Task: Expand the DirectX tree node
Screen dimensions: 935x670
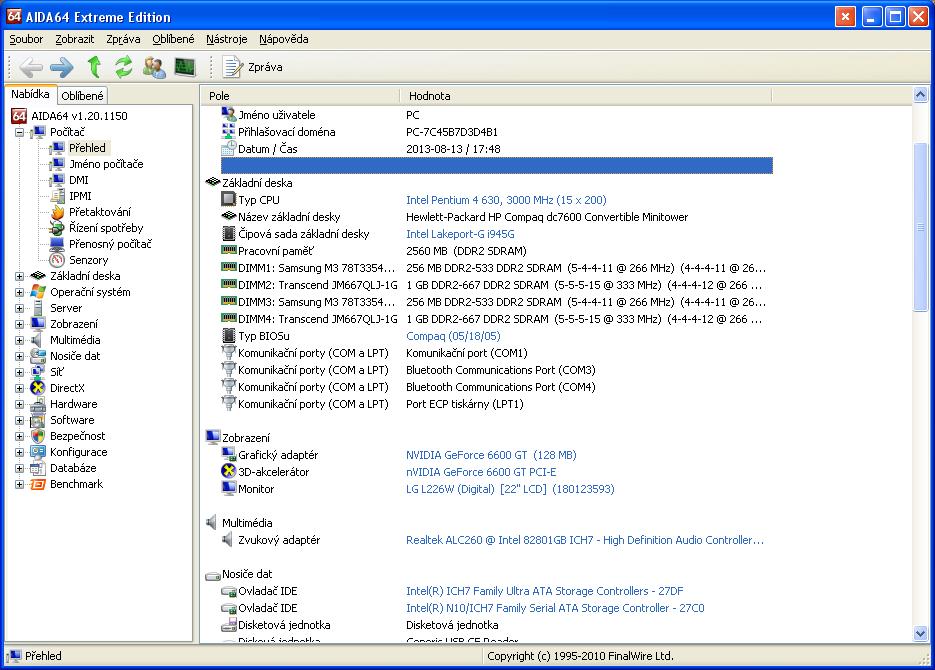Action: (20, 389)
